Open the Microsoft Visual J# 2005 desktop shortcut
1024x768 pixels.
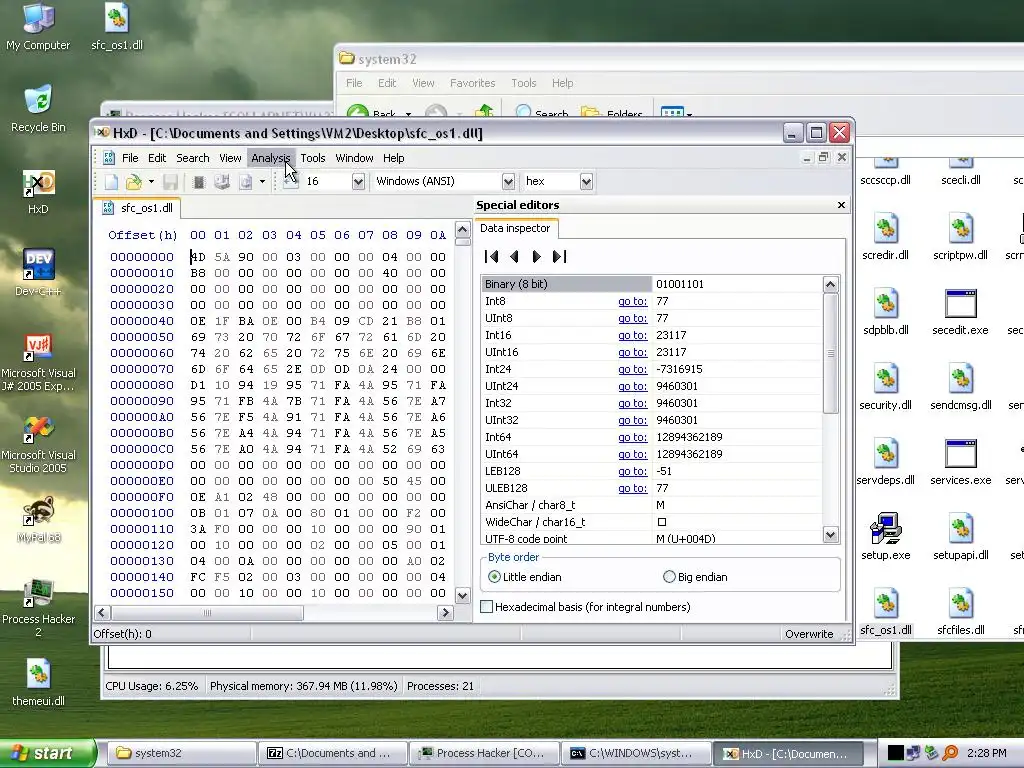[x=38, y=363]
